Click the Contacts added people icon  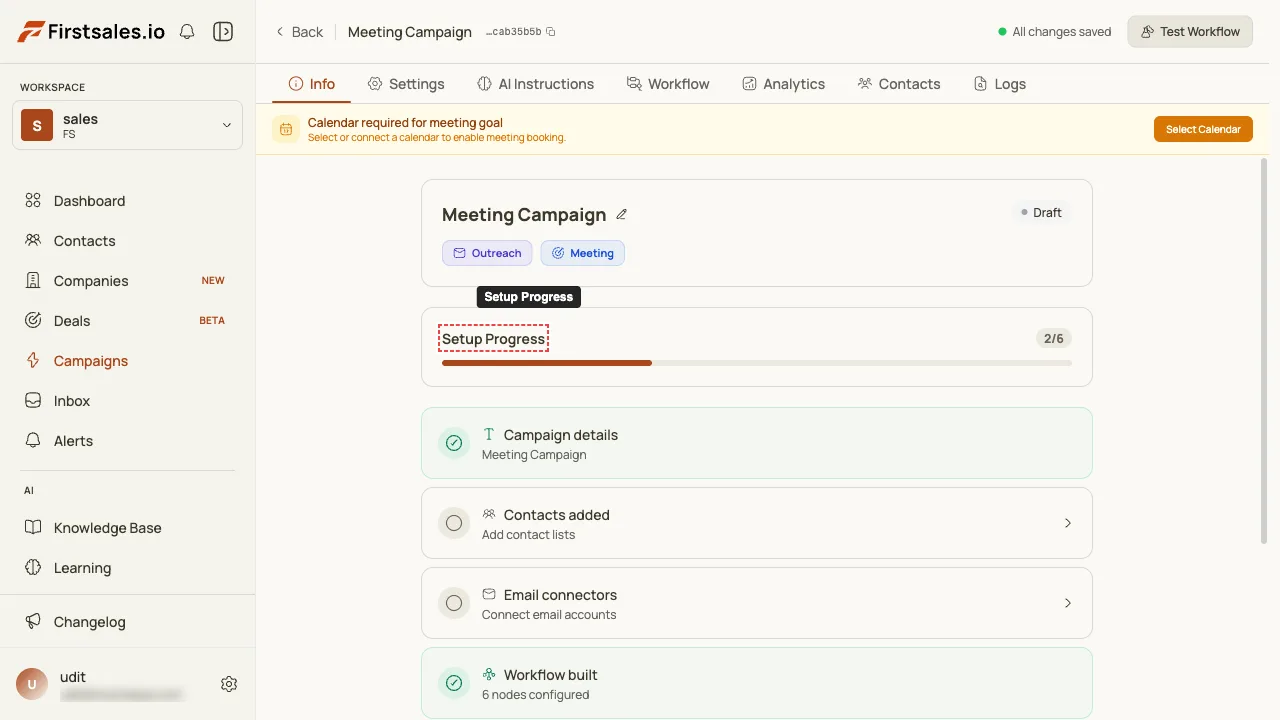489,514
